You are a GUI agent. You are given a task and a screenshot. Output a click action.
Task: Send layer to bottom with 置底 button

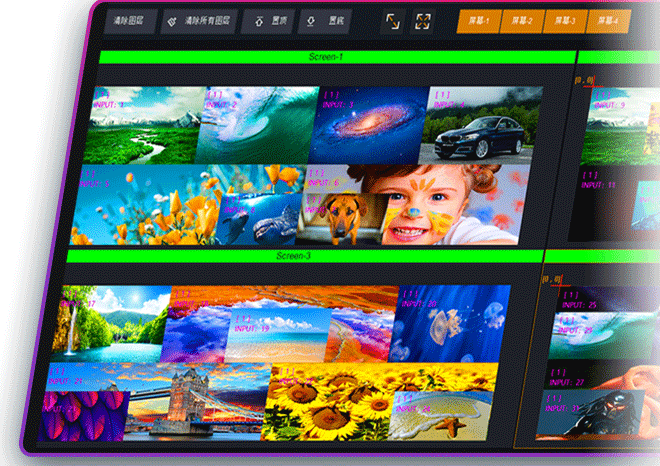(x=324, y=21)
